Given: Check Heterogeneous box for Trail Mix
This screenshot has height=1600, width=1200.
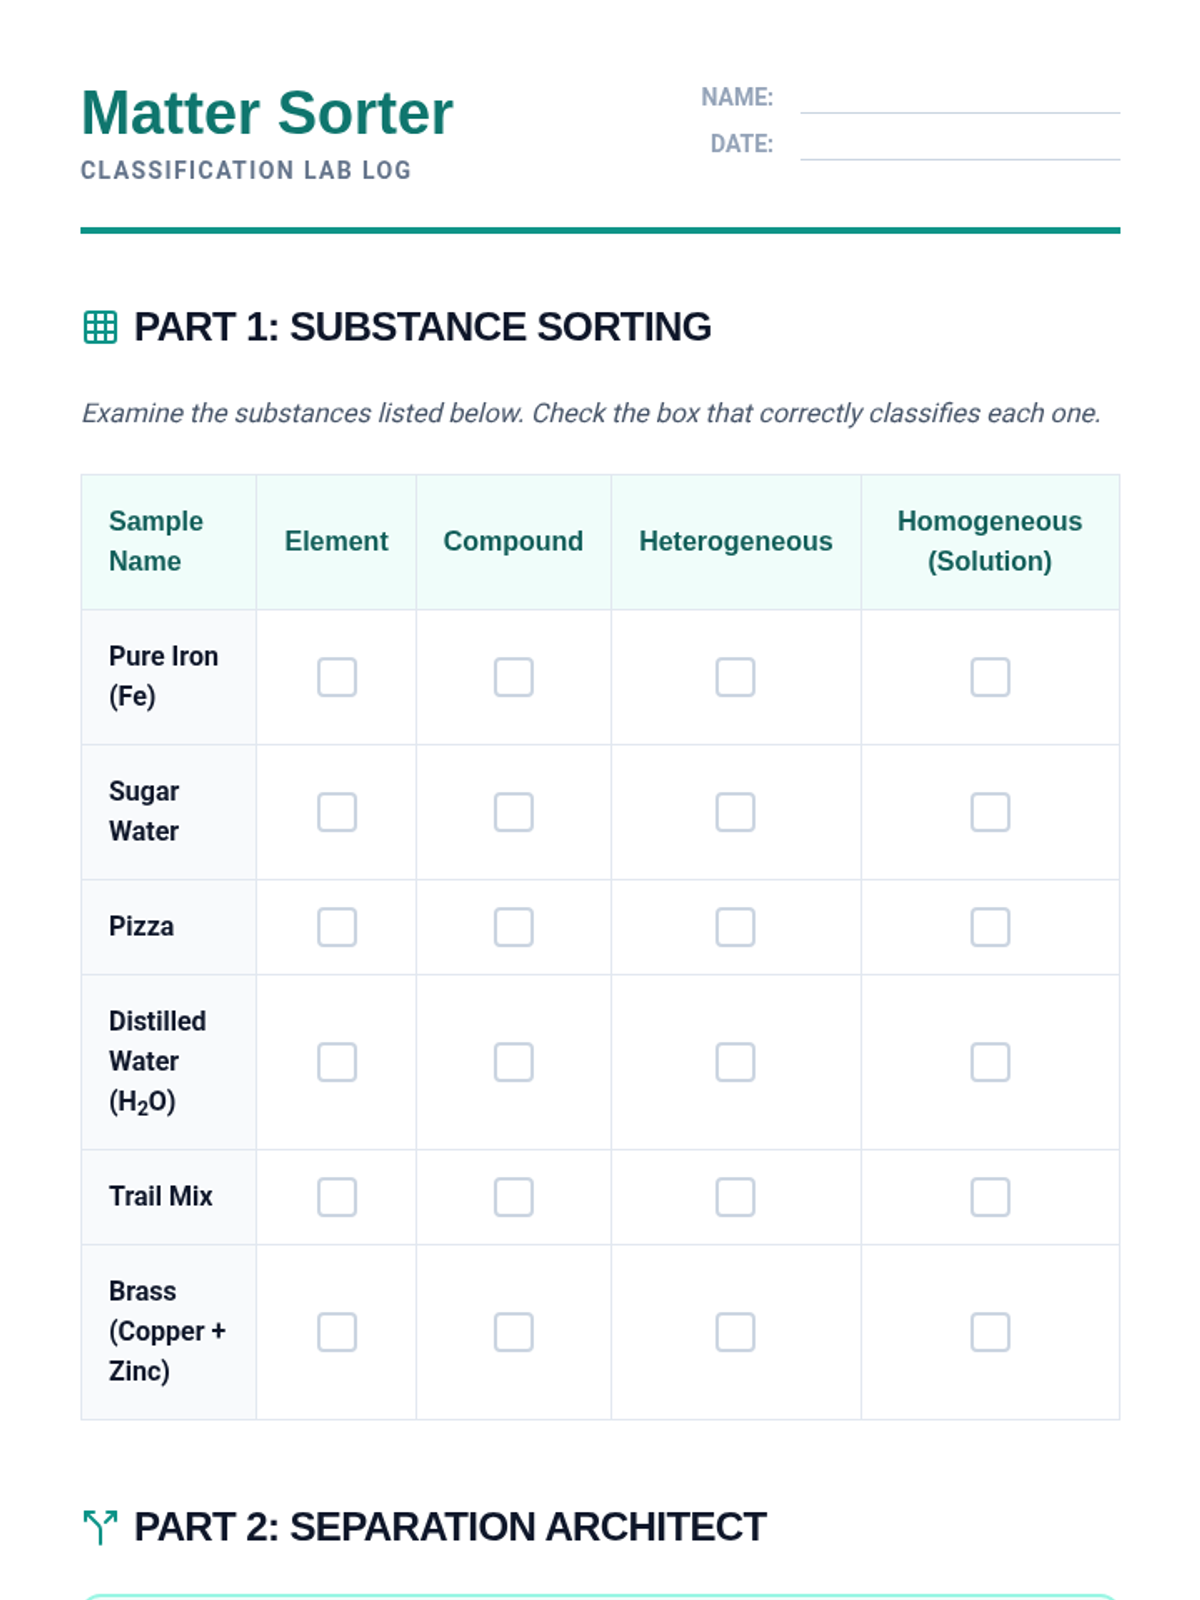Looking at the screenshot, I should [x=735, y=1197].
